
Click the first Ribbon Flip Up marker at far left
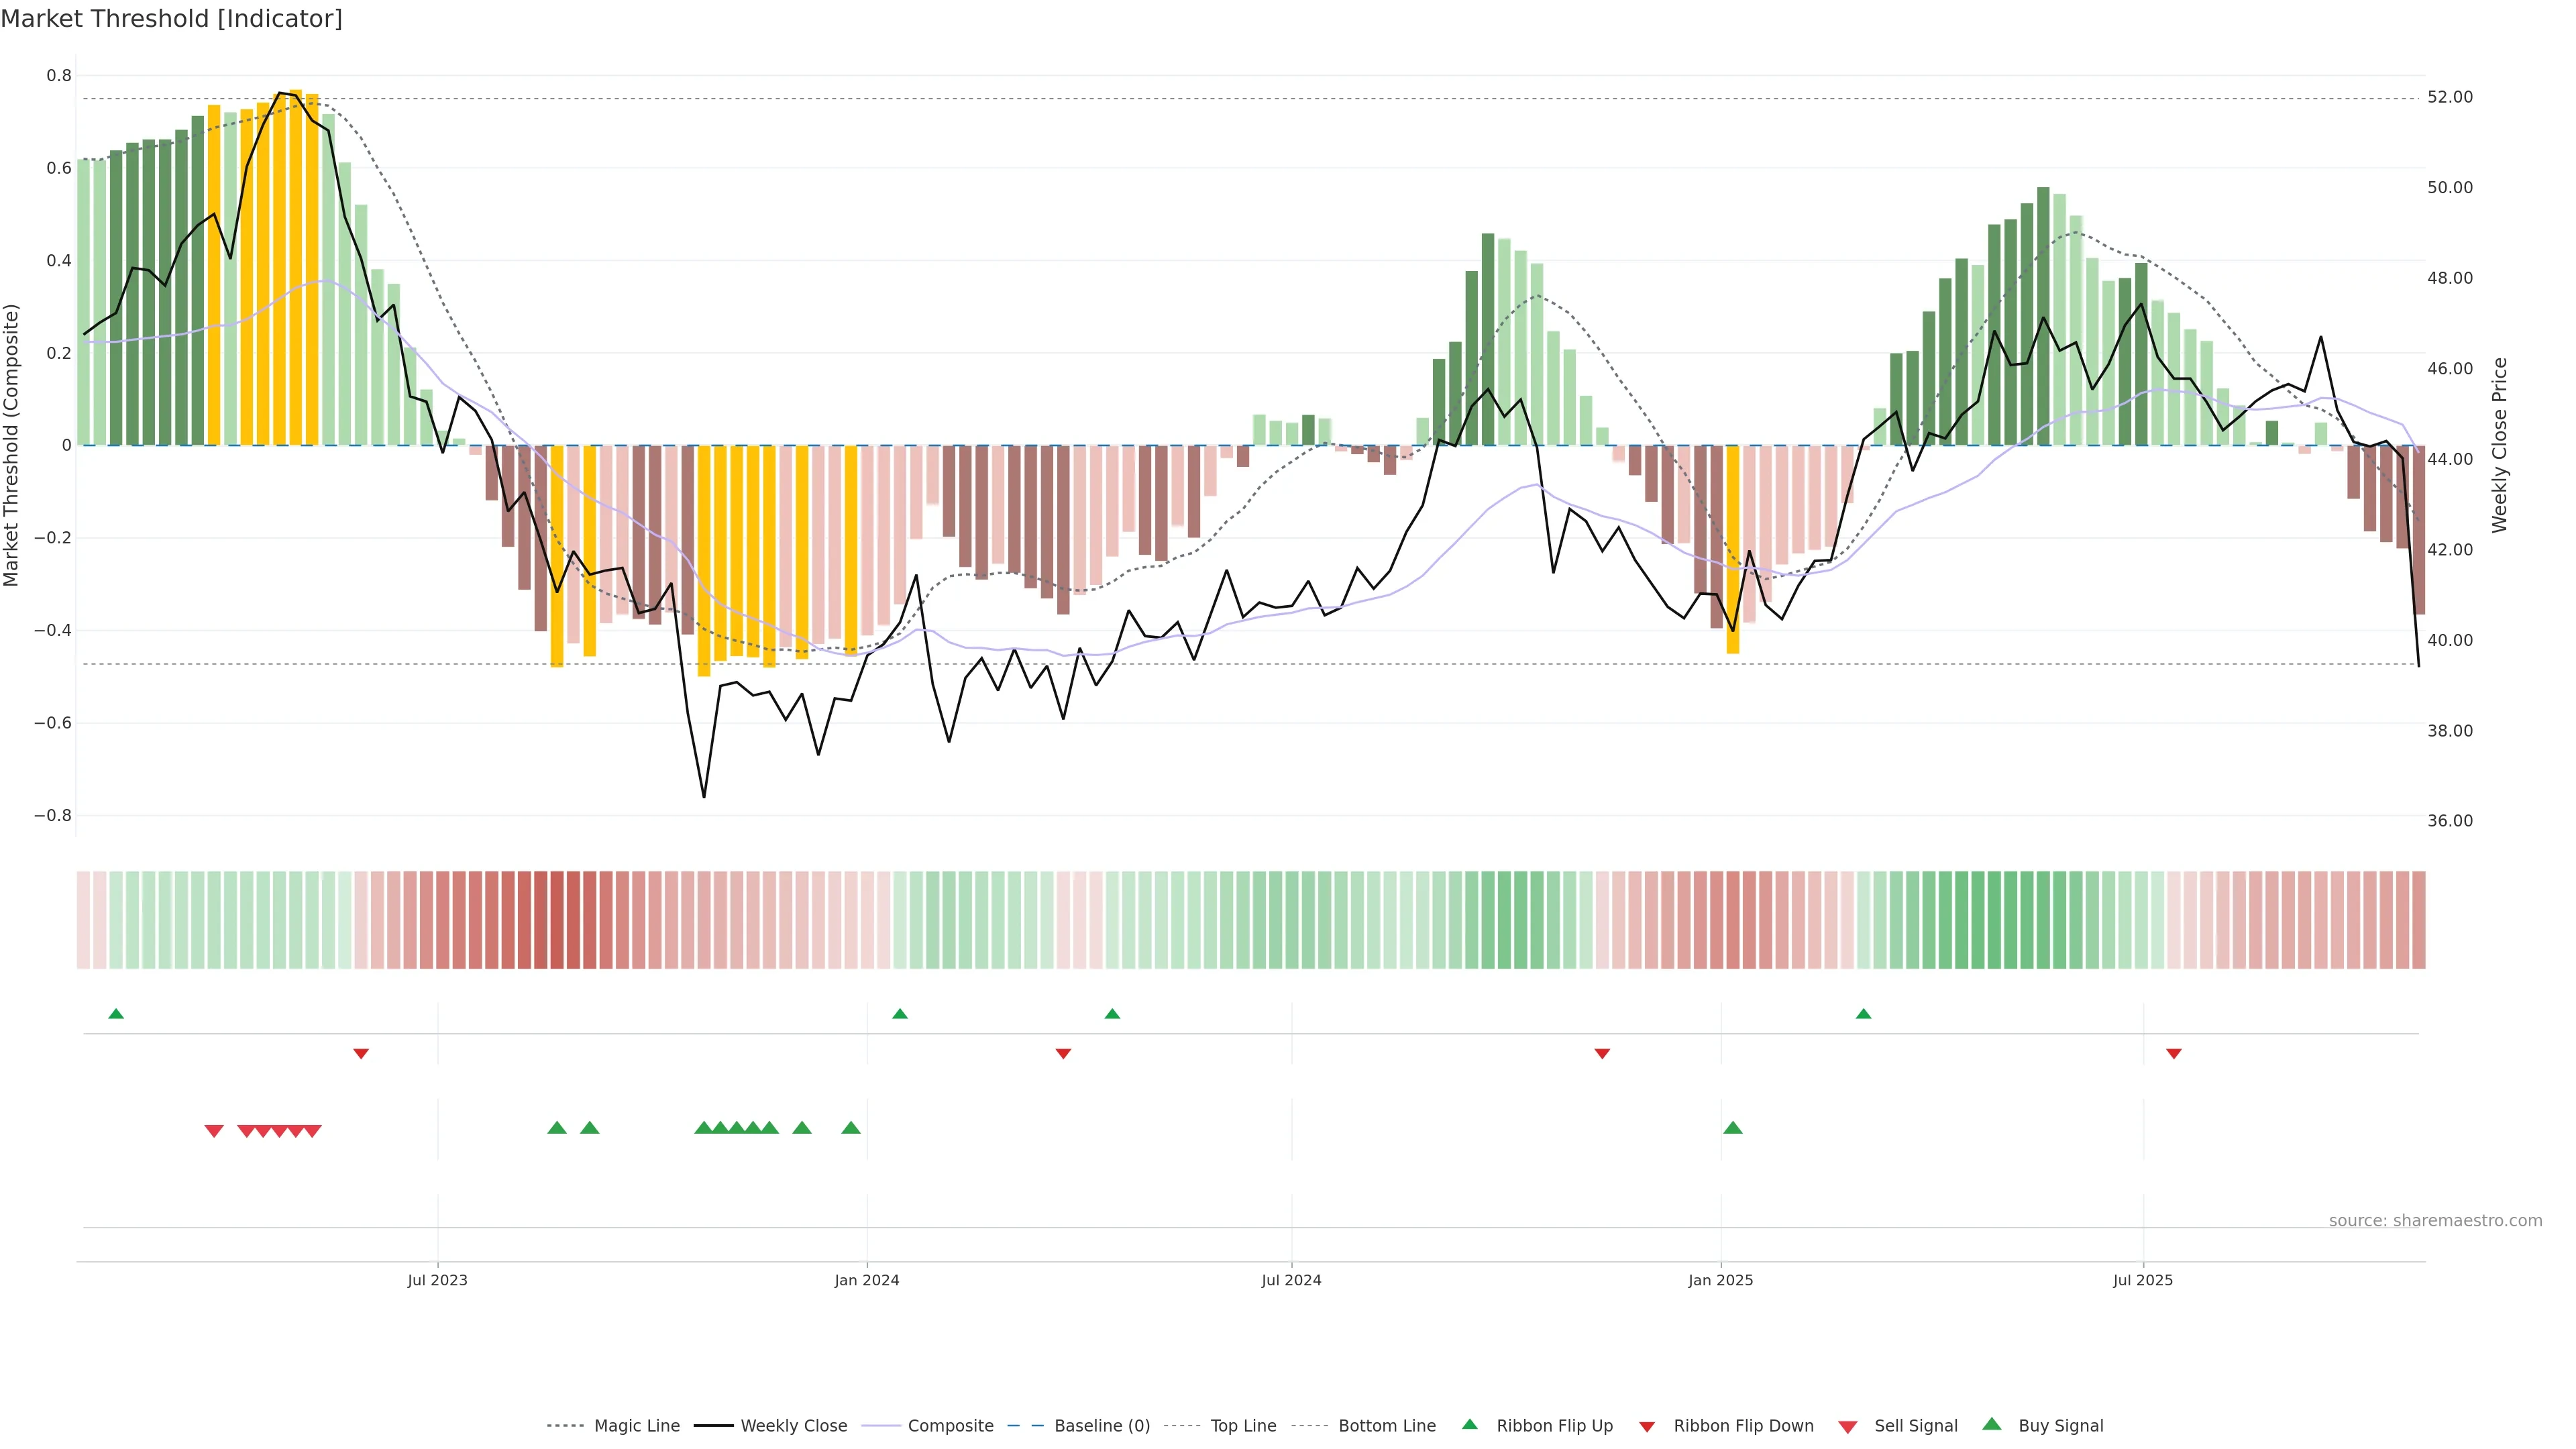[x=116, y=1014]
